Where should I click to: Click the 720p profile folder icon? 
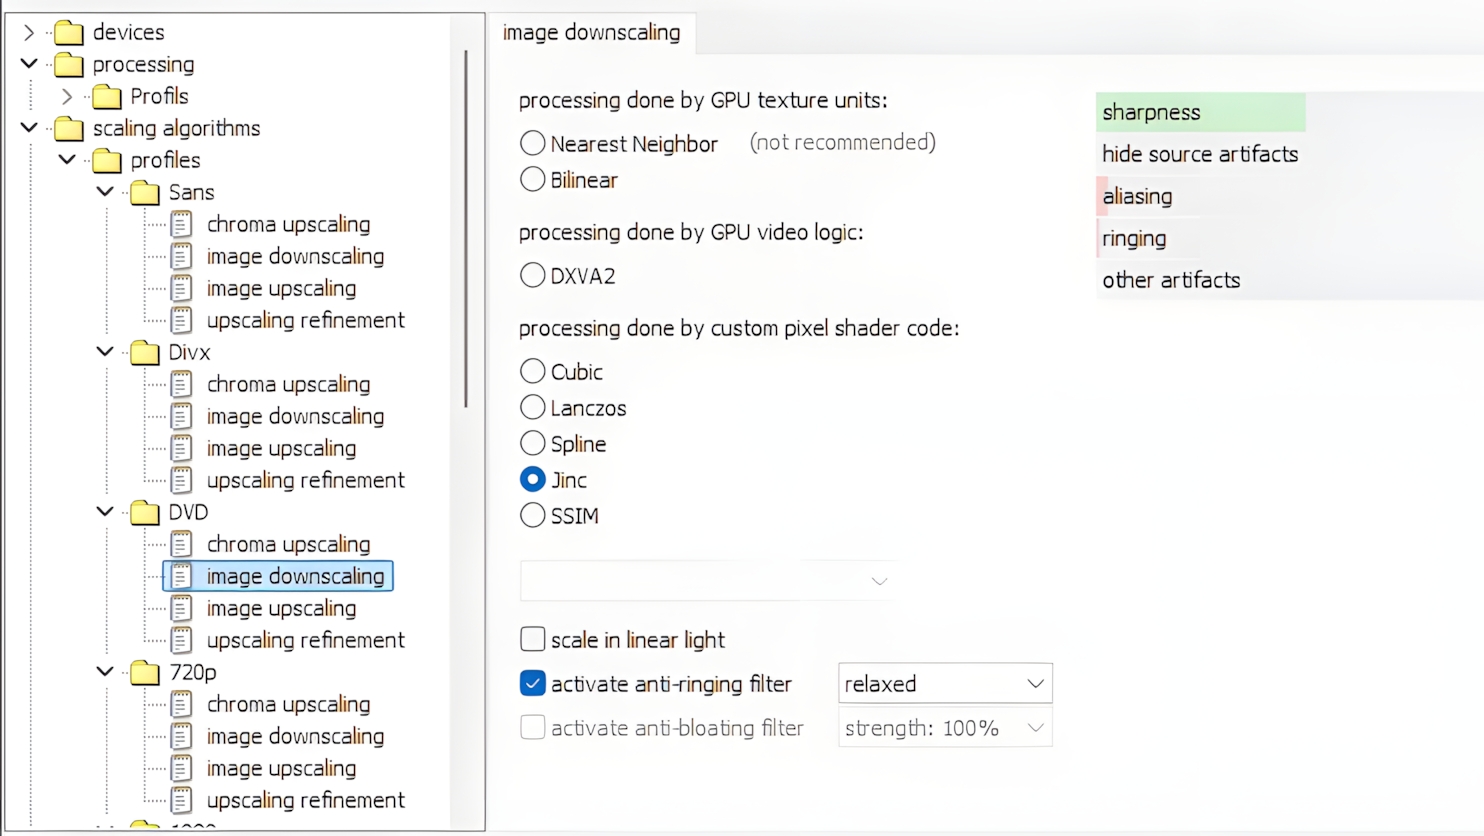pos(144,673)
